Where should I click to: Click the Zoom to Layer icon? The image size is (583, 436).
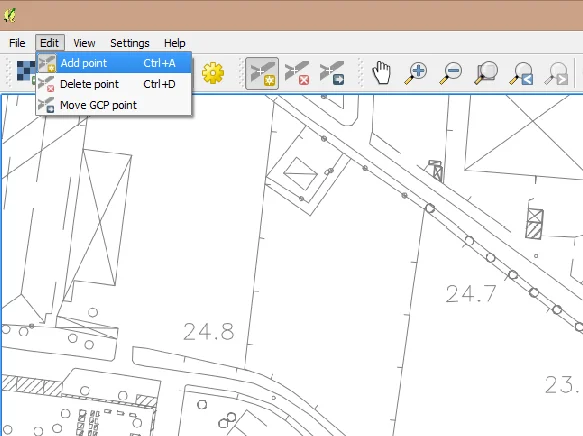coord(486,73)
